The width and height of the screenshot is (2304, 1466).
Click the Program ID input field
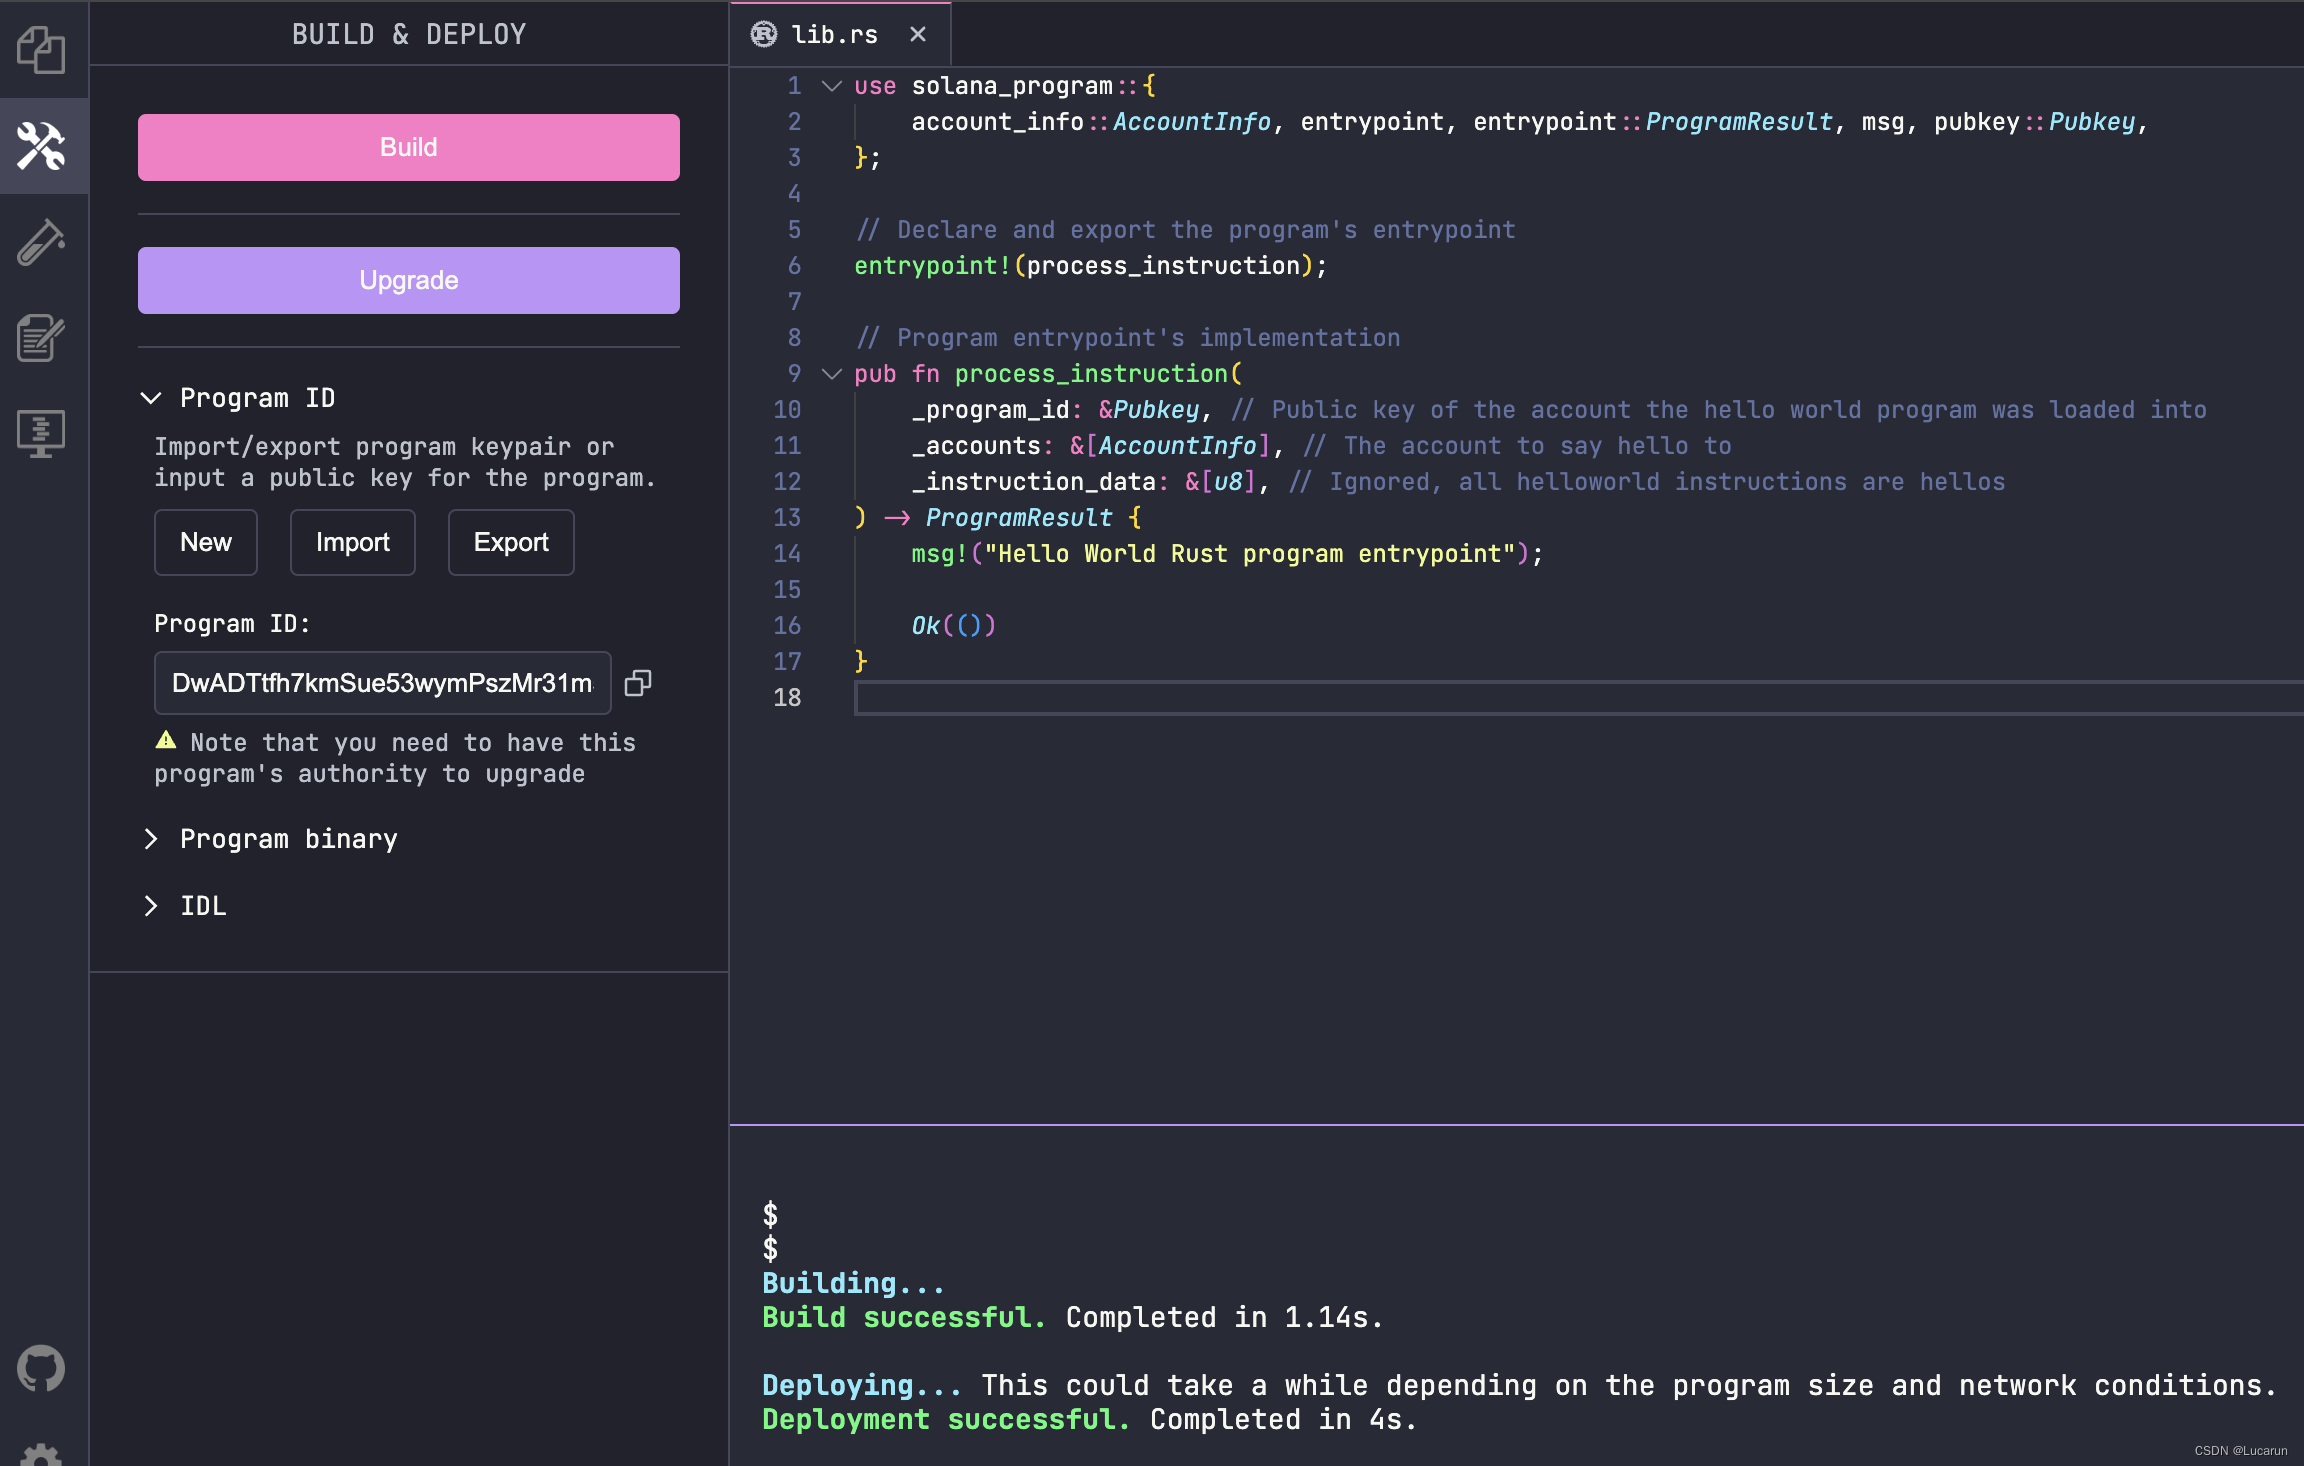pos(382,683)
